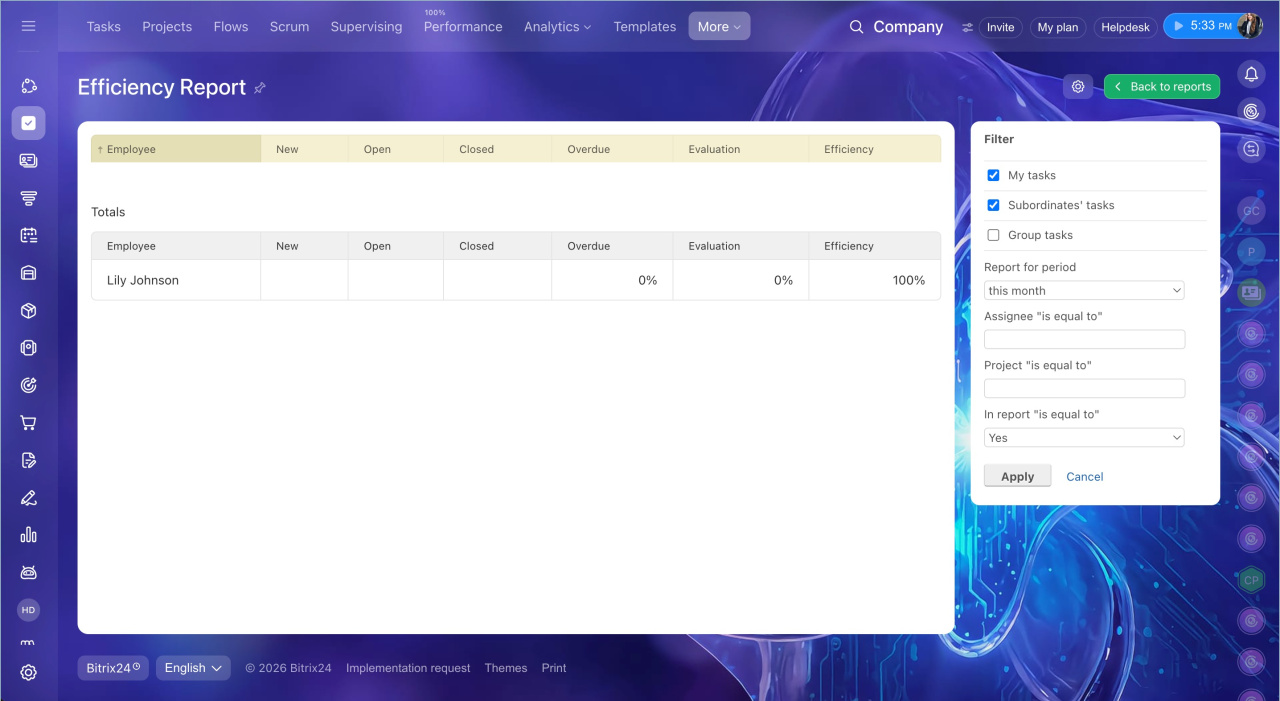Click the Bitrix24 footer button
1280x701 pixels.
coord(113,668)
